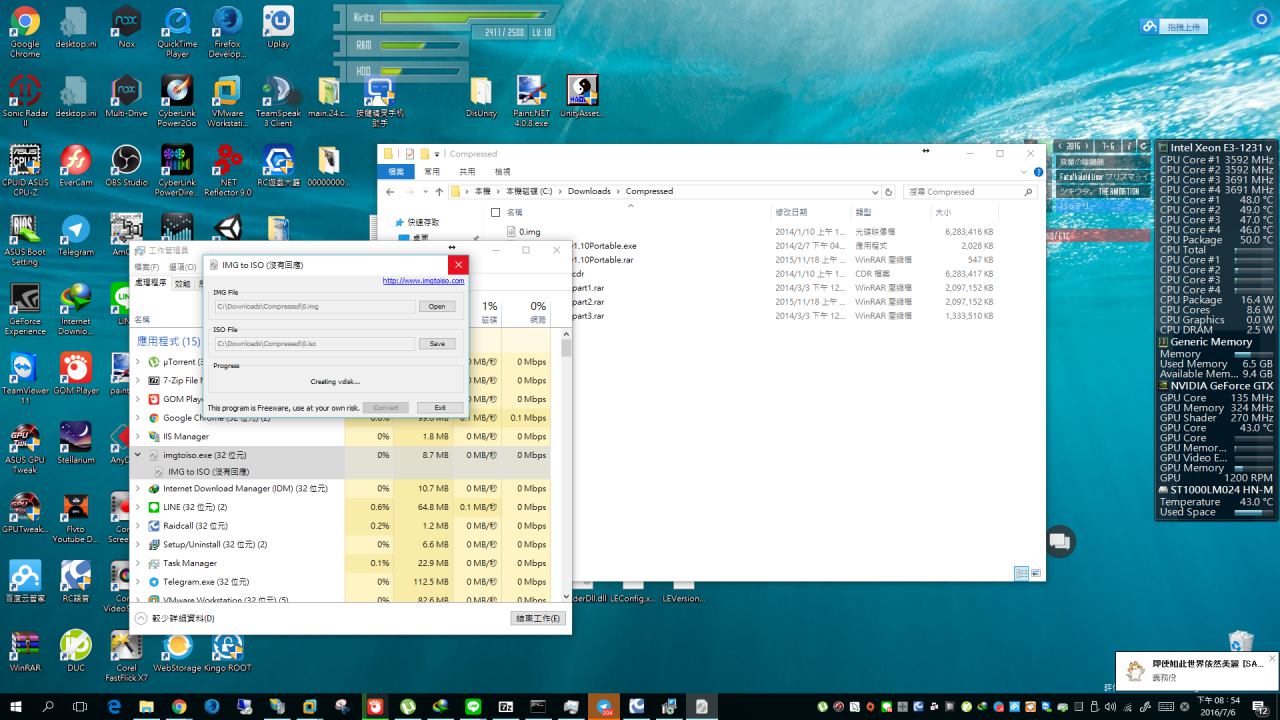
Task: Open the 檔案 menu in Task Manager
Action: pos(147,267)
